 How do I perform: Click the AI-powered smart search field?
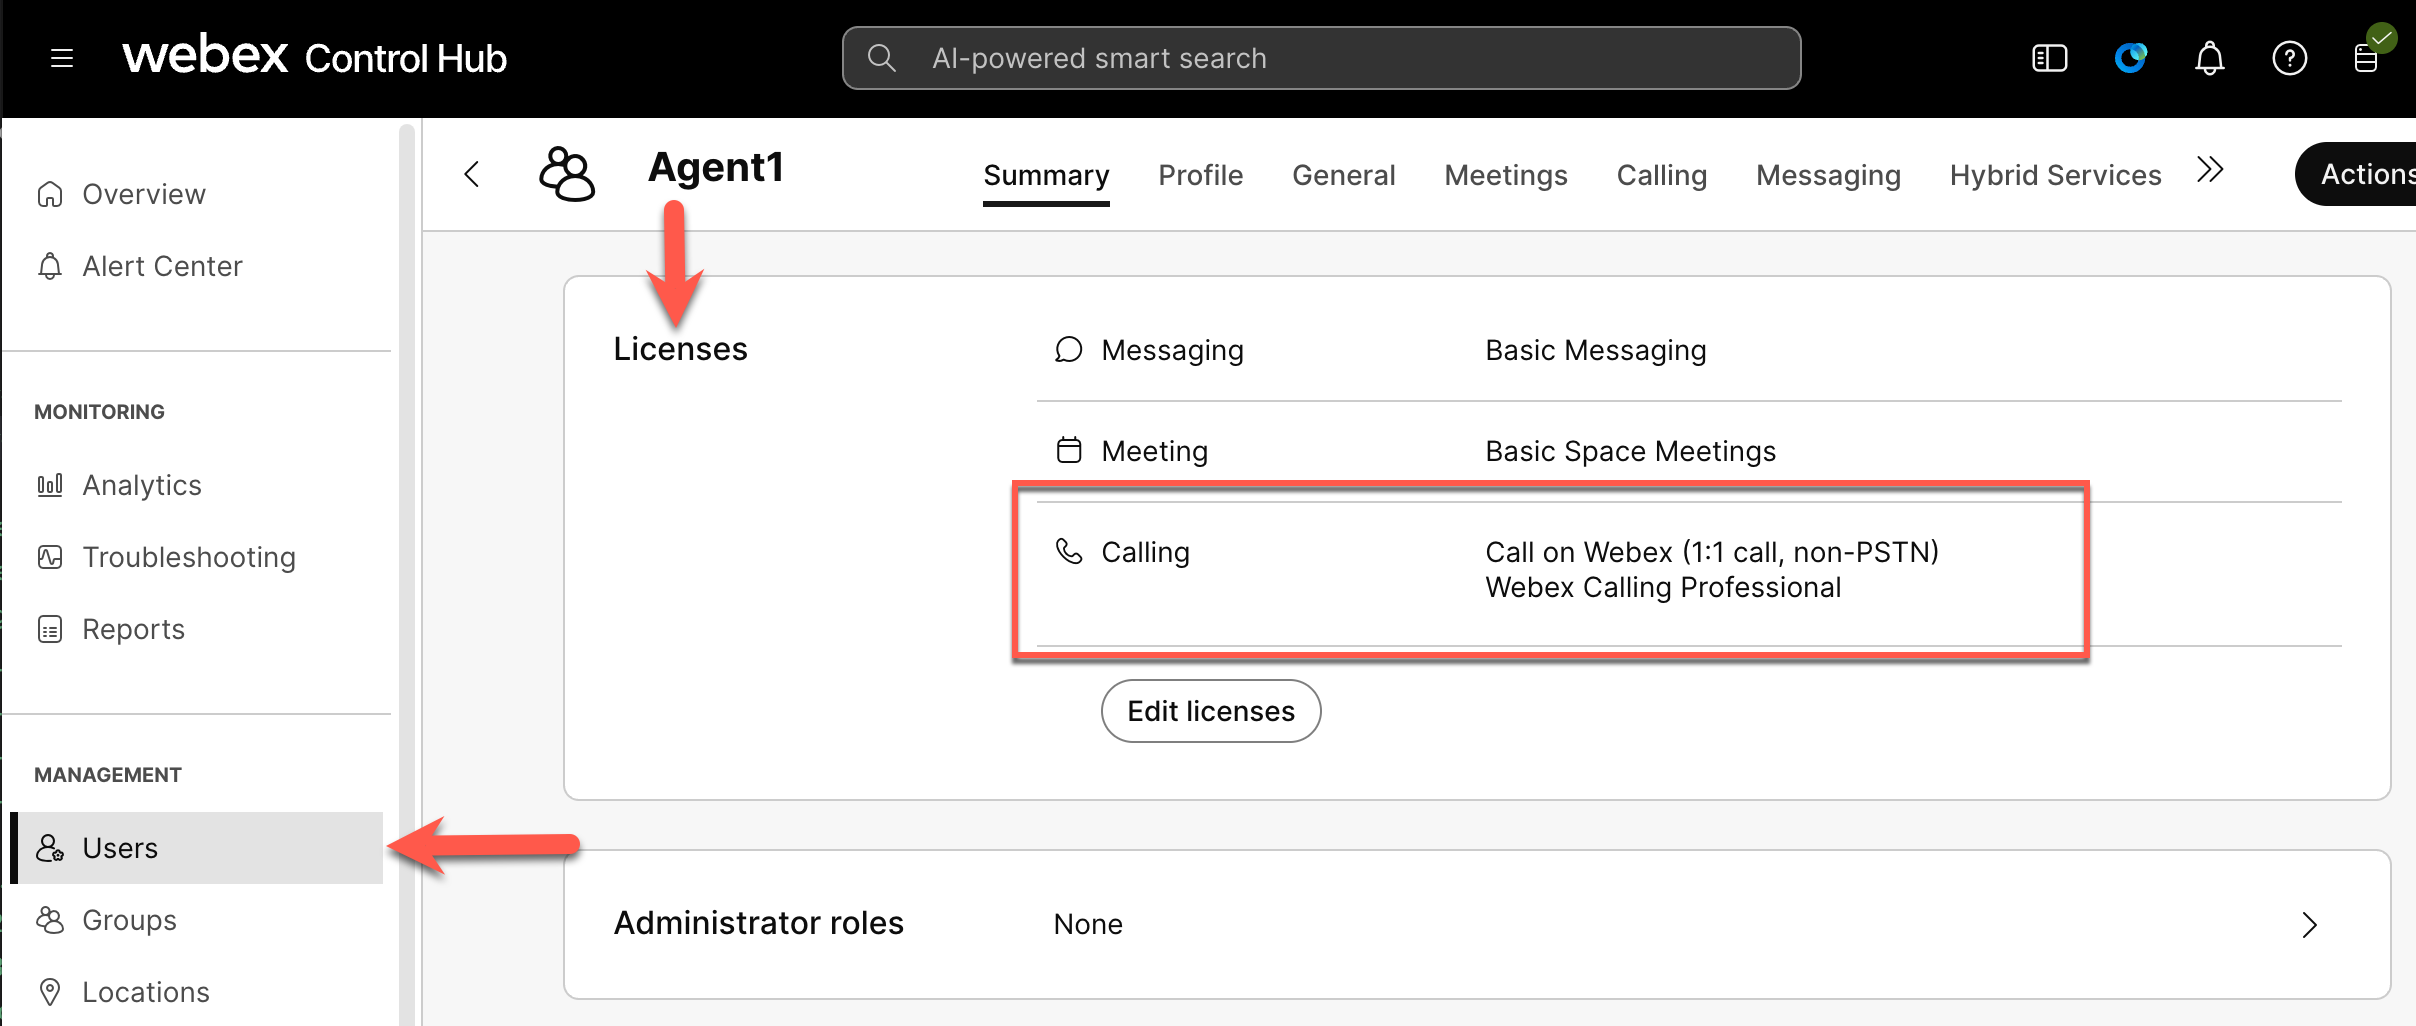click(x=1320, y=58)
